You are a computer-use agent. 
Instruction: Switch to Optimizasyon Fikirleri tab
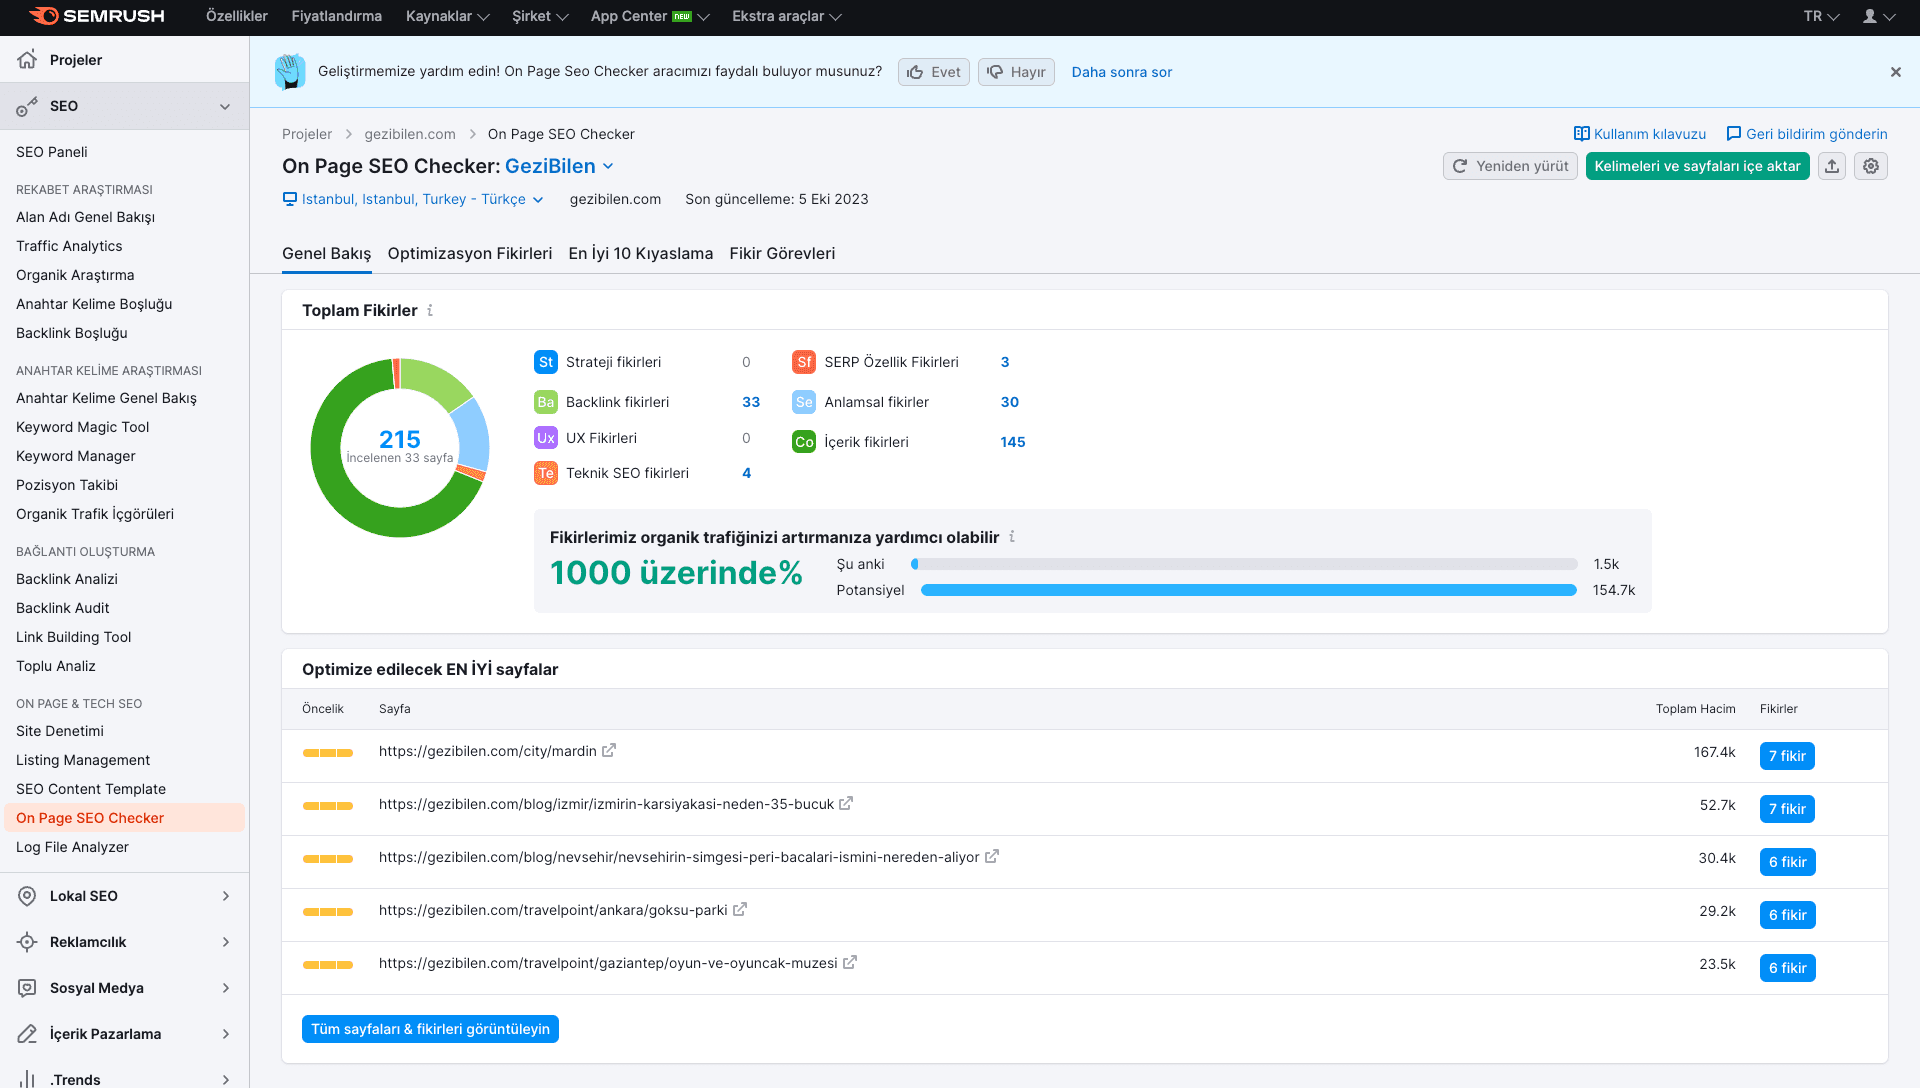coord(470,253)
